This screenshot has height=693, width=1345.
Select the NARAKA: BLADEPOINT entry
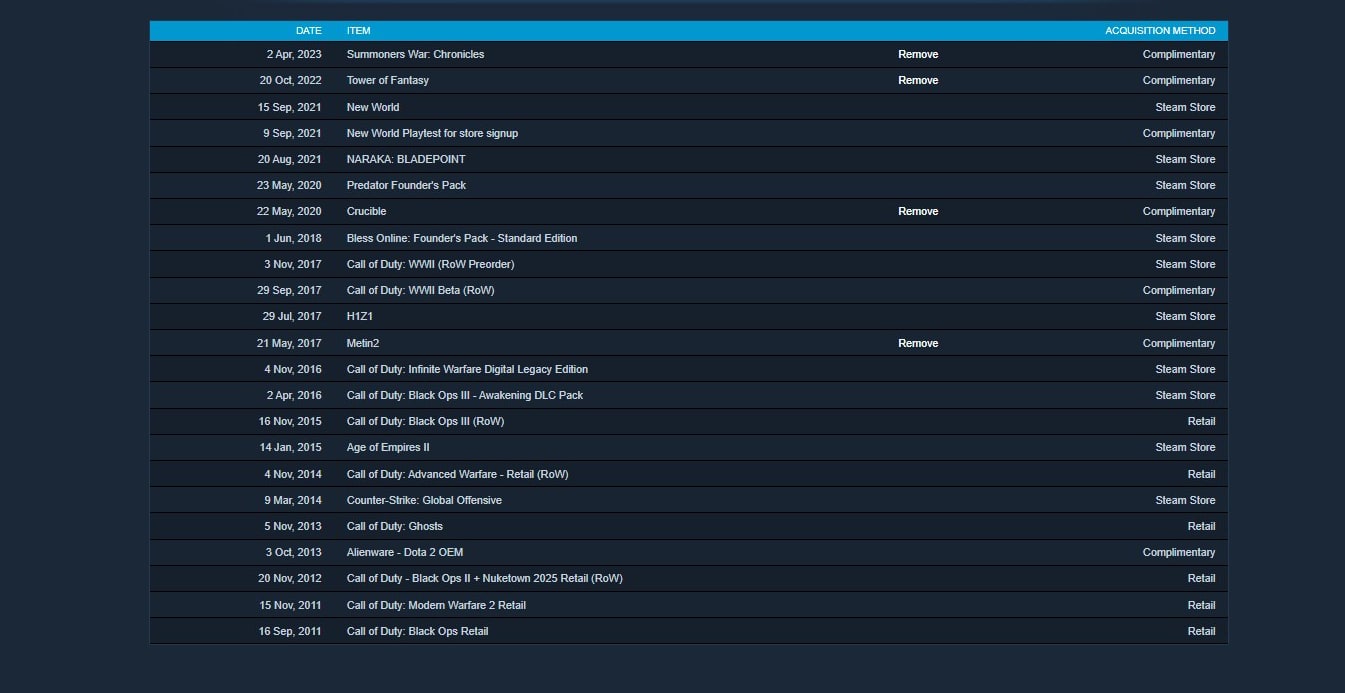click(x=406, y=159)
